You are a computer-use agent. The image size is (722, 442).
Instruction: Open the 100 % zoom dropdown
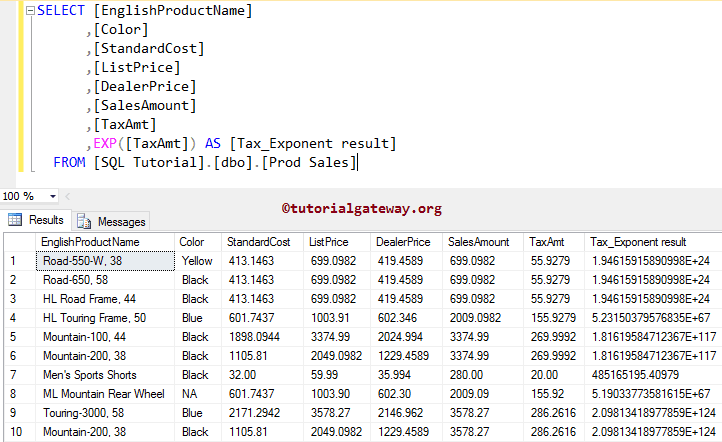pyautogui.click(x=53, y=197)
